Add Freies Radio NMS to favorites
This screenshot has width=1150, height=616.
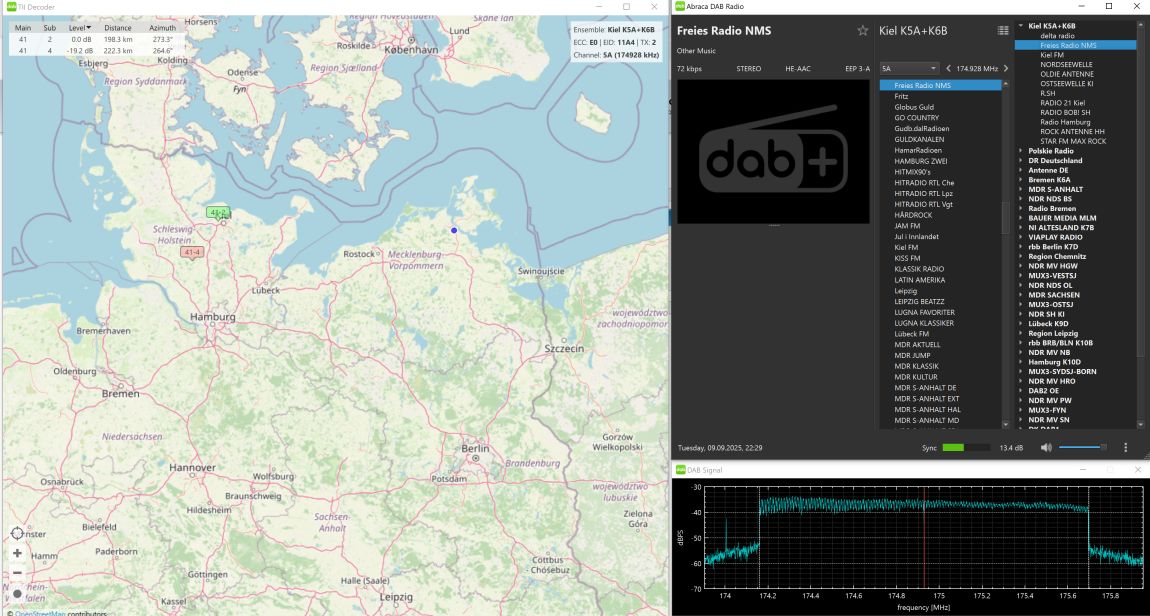[x=863, y=31]
